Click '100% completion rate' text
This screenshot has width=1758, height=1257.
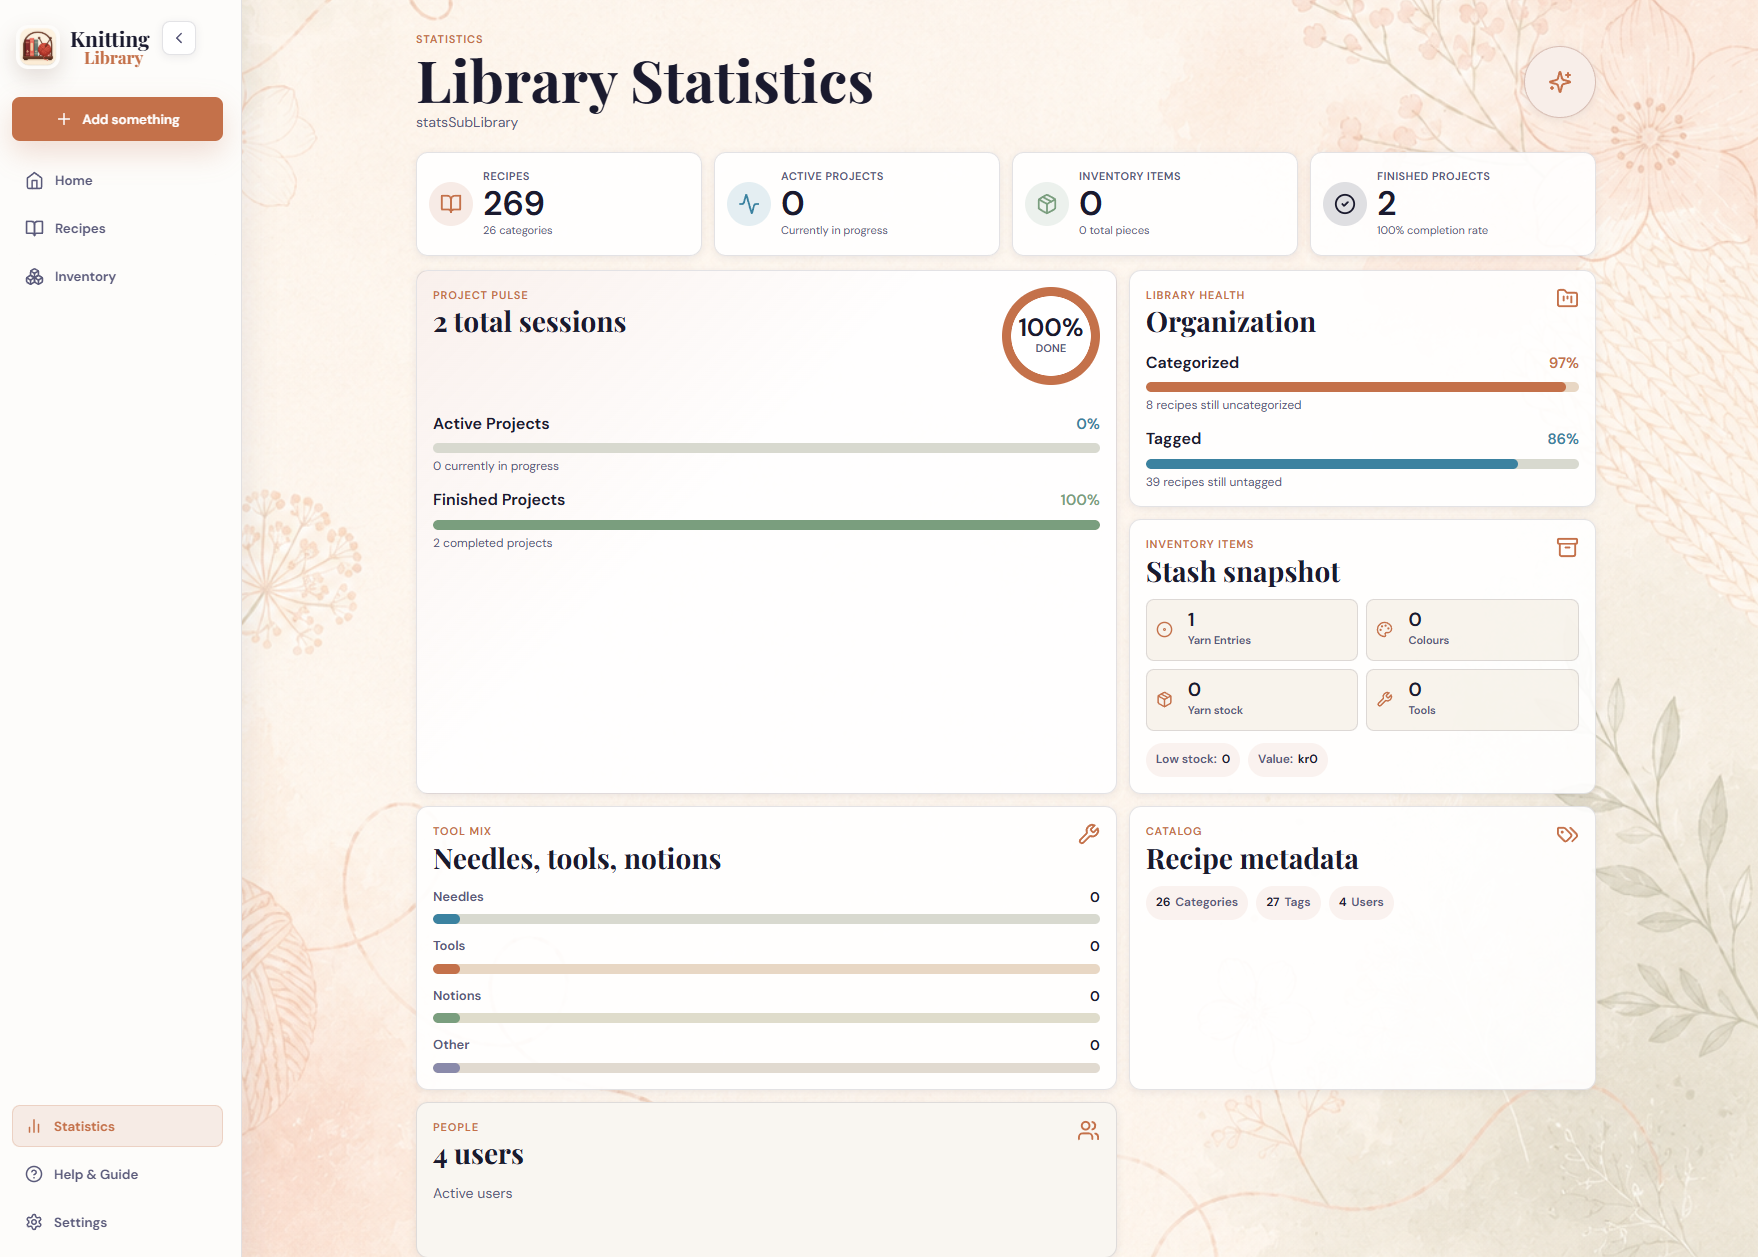tap(1432, 230)
